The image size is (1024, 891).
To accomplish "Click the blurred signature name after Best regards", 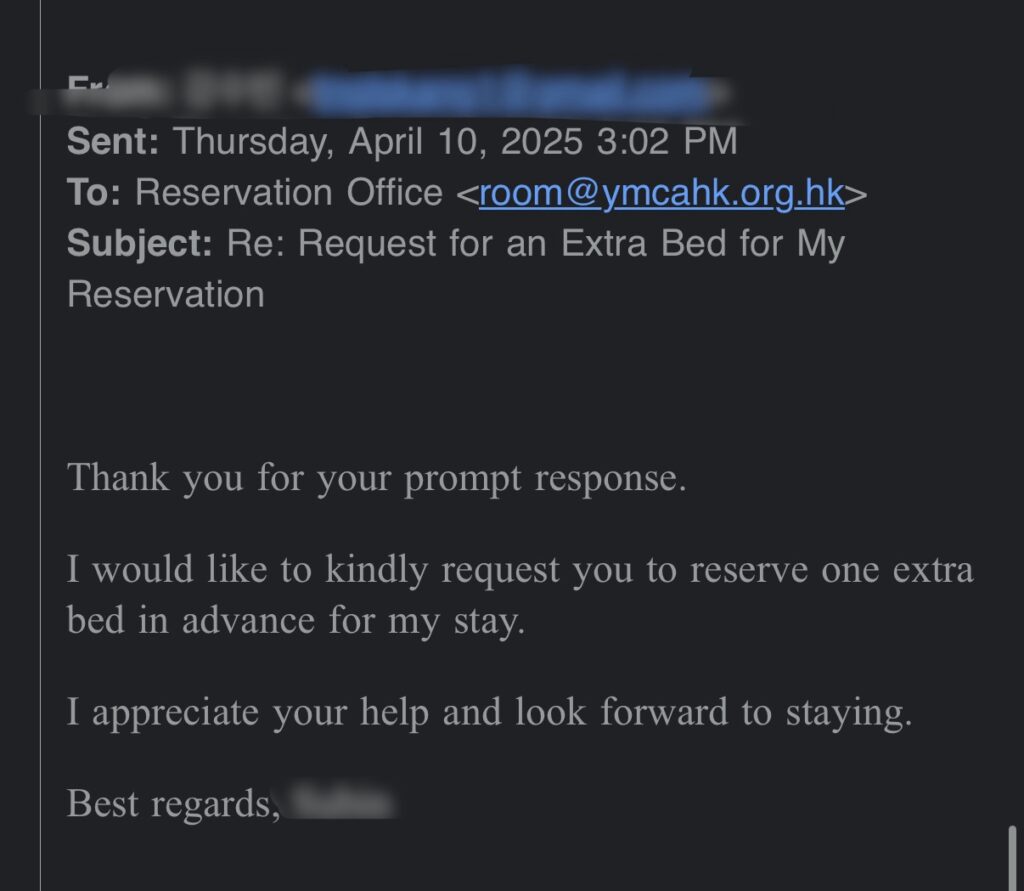I will coord(342,803).
